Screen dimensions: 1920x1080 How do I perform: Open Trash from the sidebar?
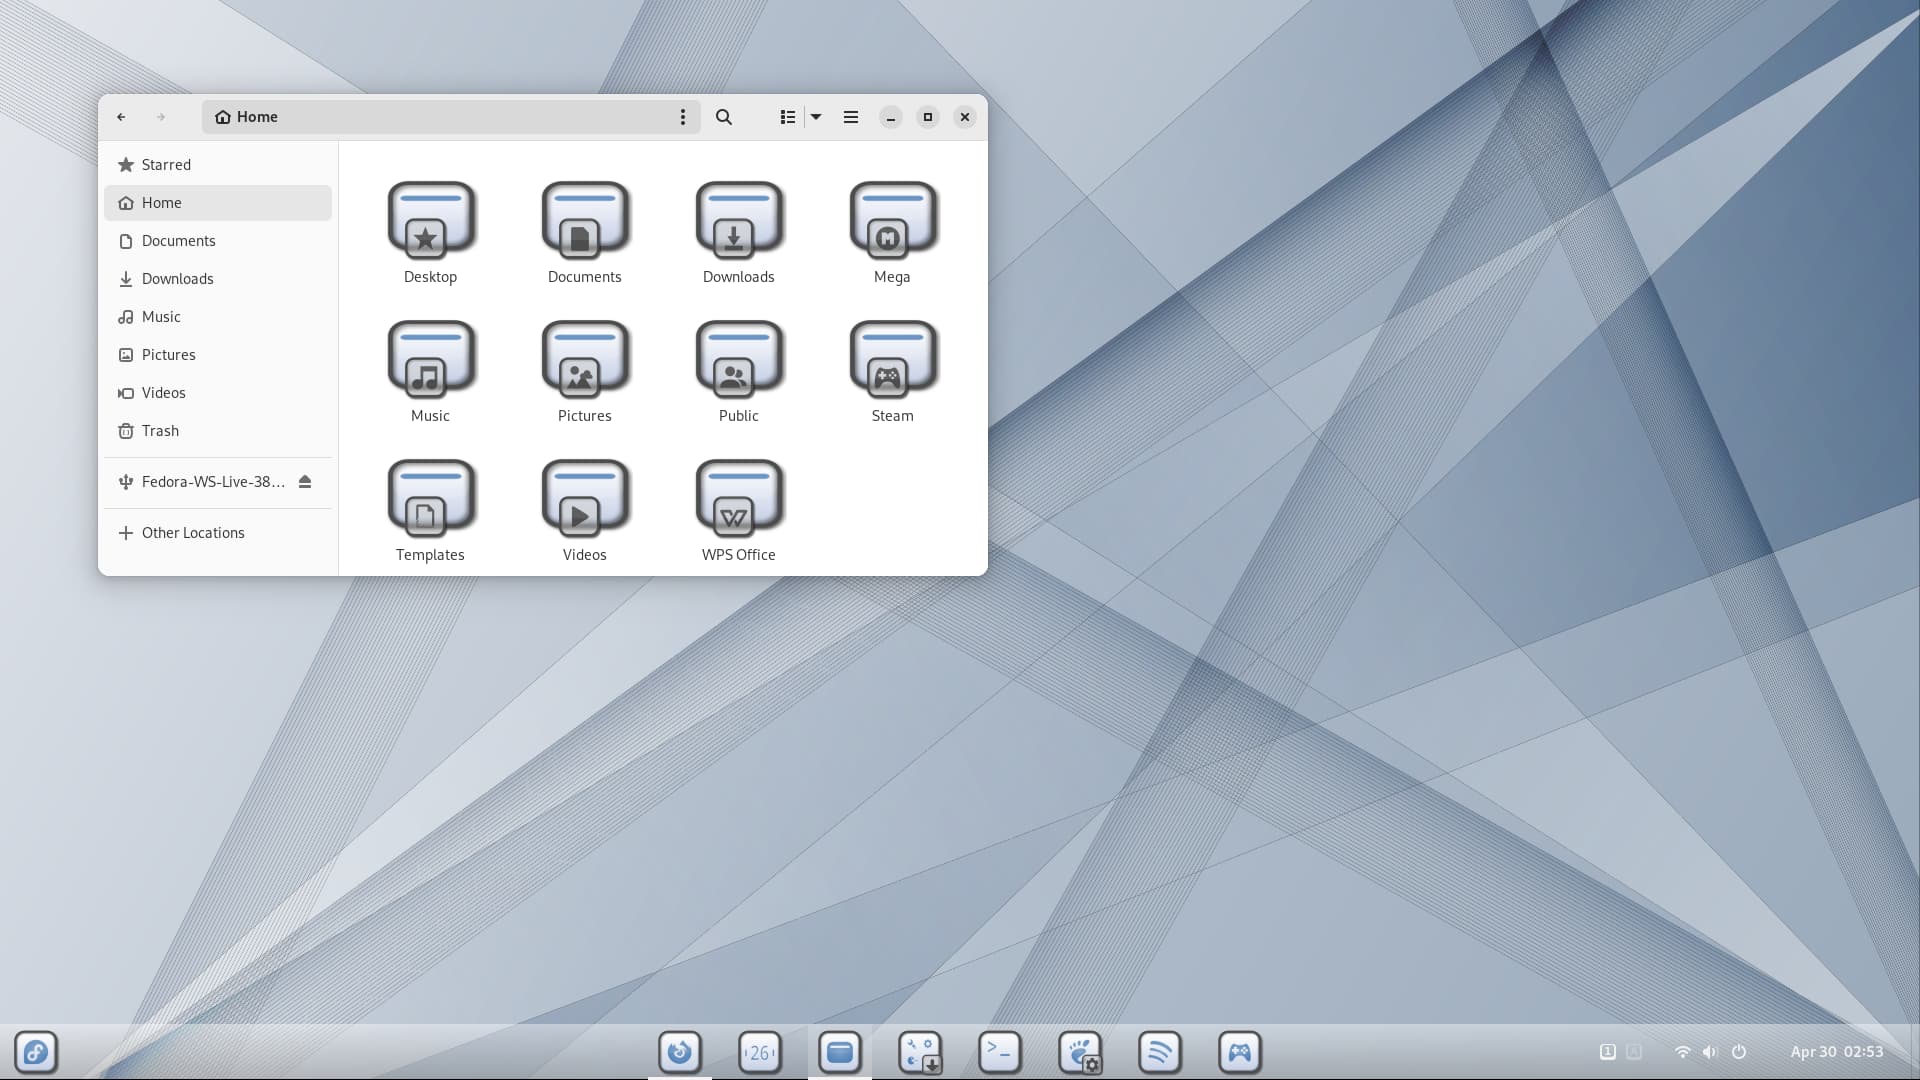160,431
